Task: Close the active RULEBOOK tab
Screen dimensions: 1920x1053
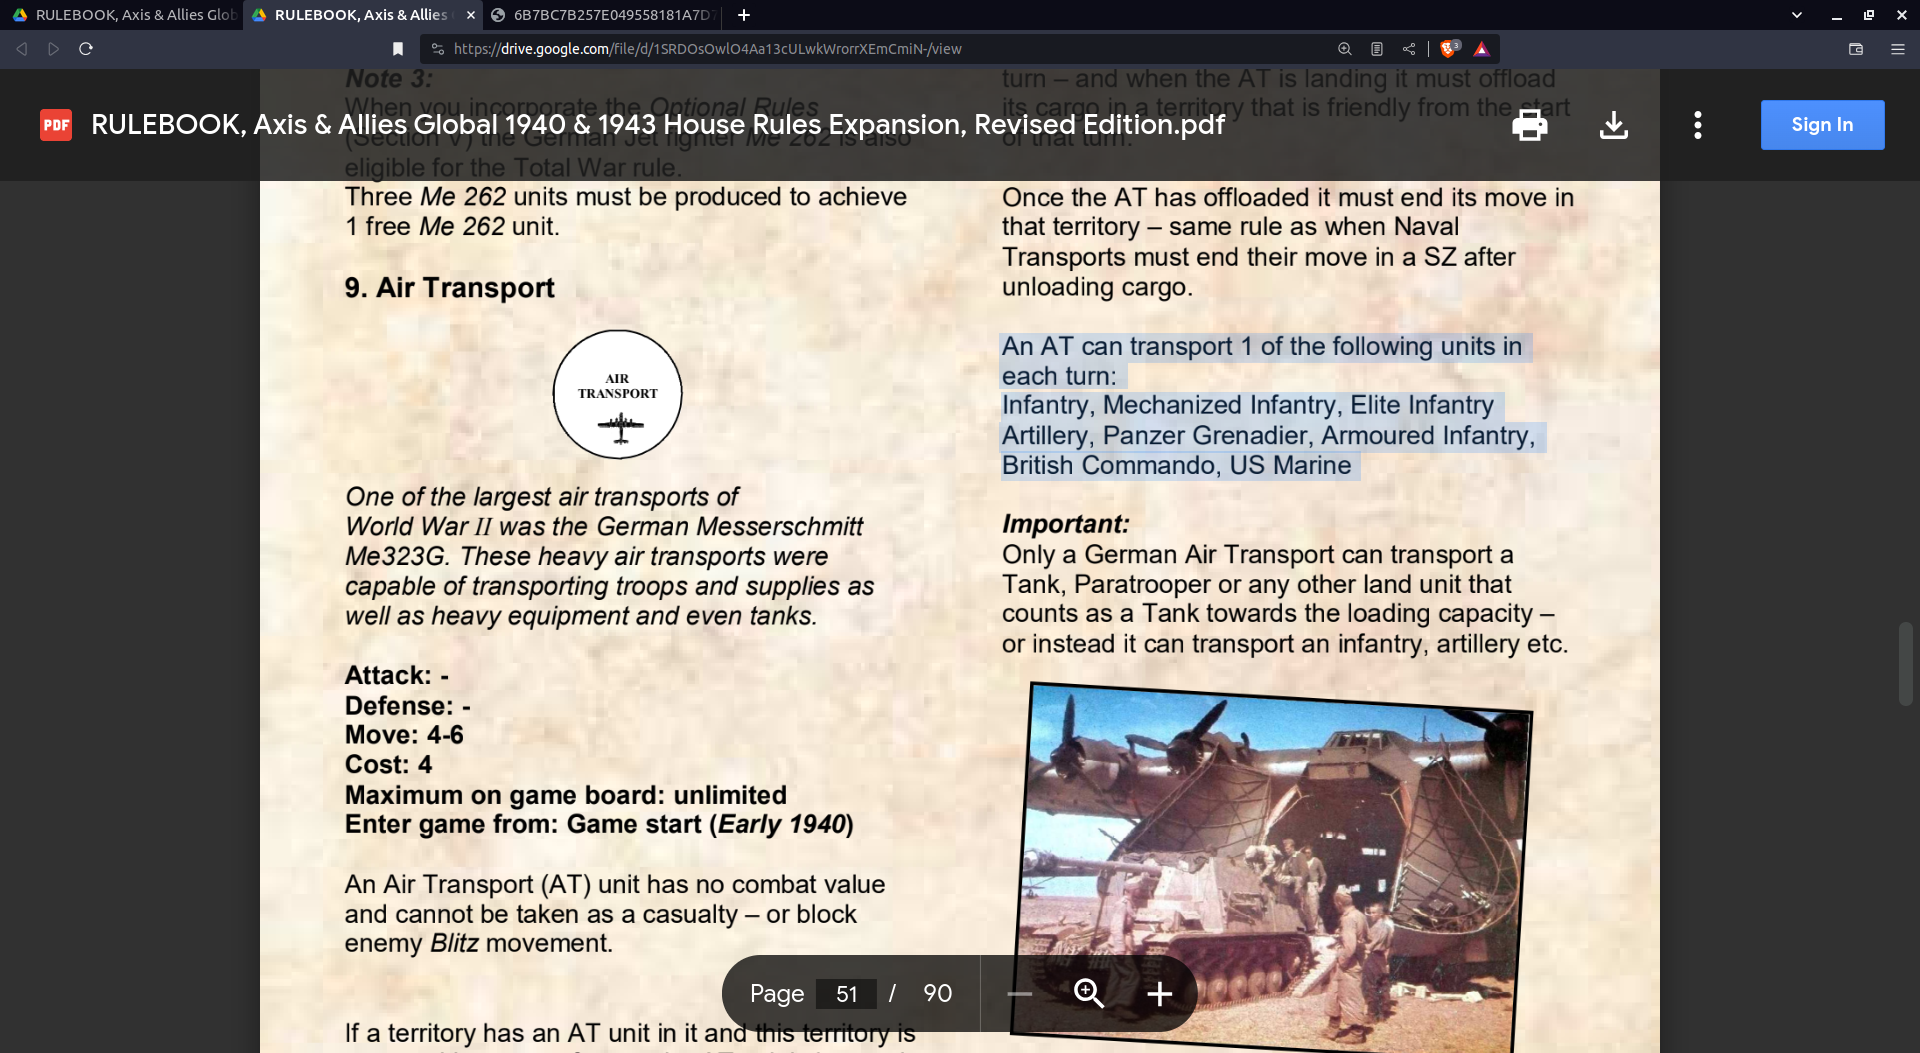Action: [471, 15]
